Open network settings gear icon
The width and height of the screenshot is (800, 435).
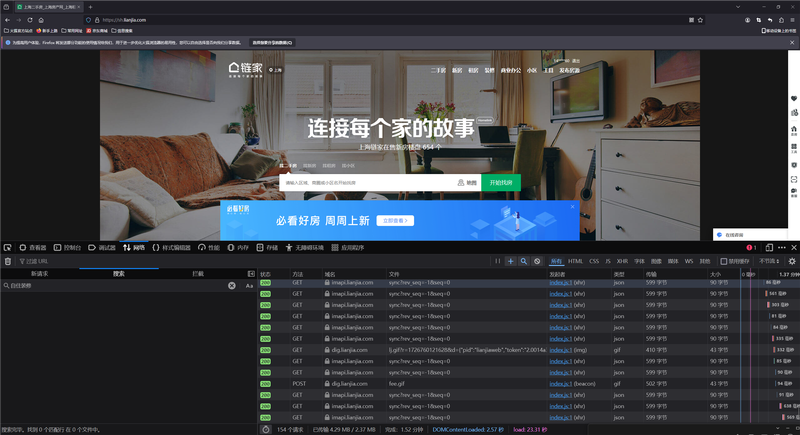pyautogui.click(x=792, y=261)
